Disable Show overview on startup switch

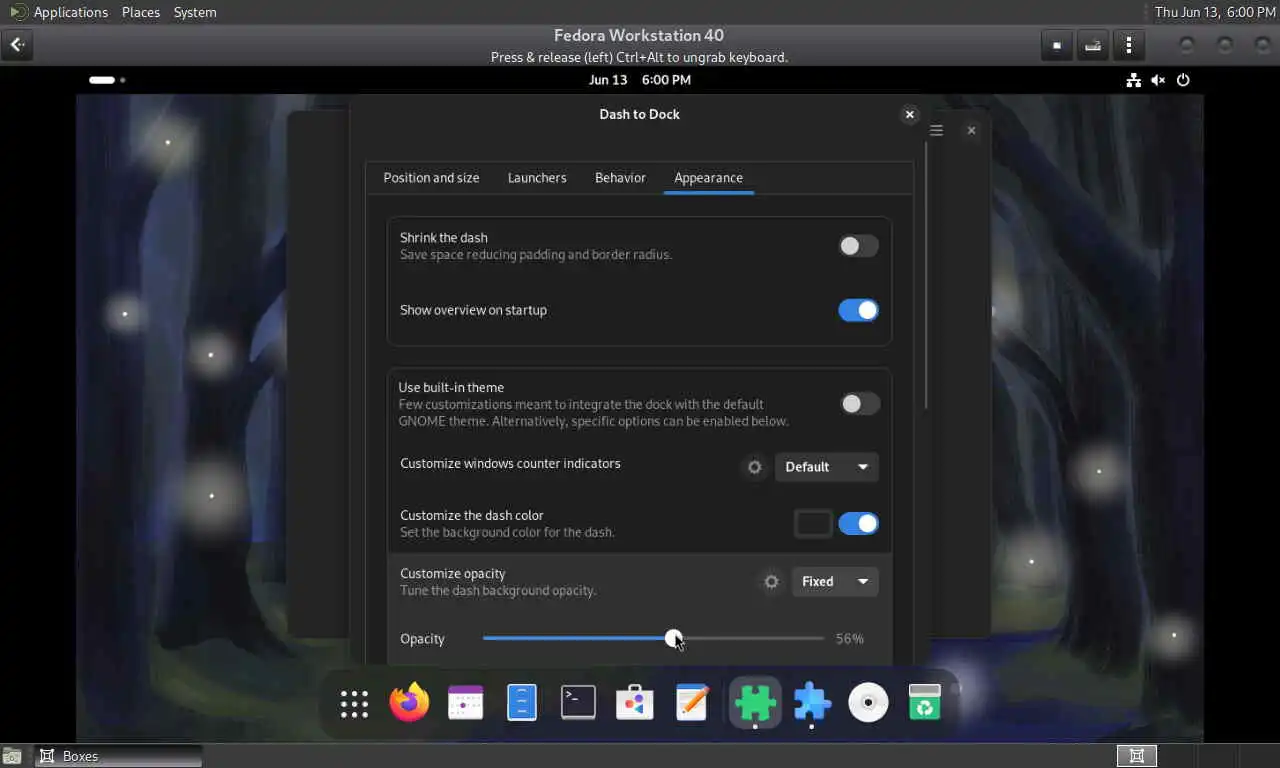tap(858, 310)
